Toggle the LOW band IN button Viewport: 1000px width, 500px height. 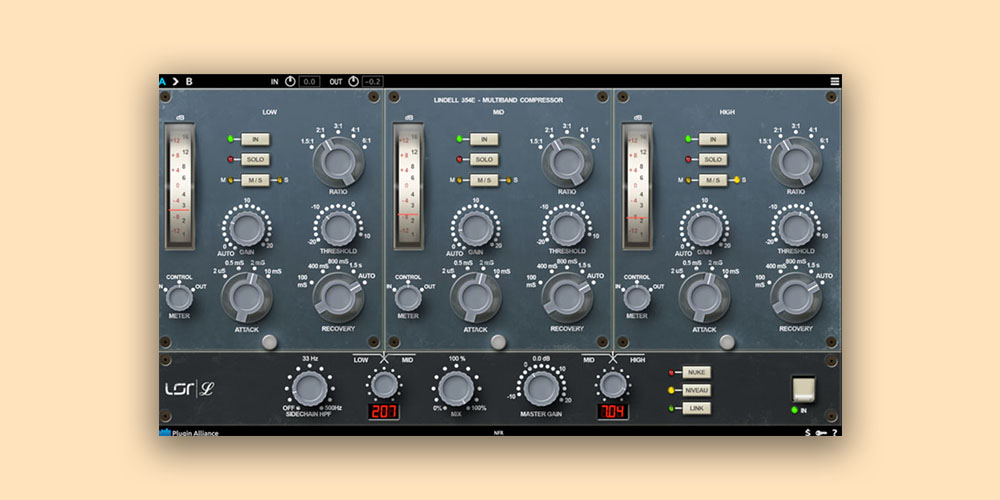point(255,139)
